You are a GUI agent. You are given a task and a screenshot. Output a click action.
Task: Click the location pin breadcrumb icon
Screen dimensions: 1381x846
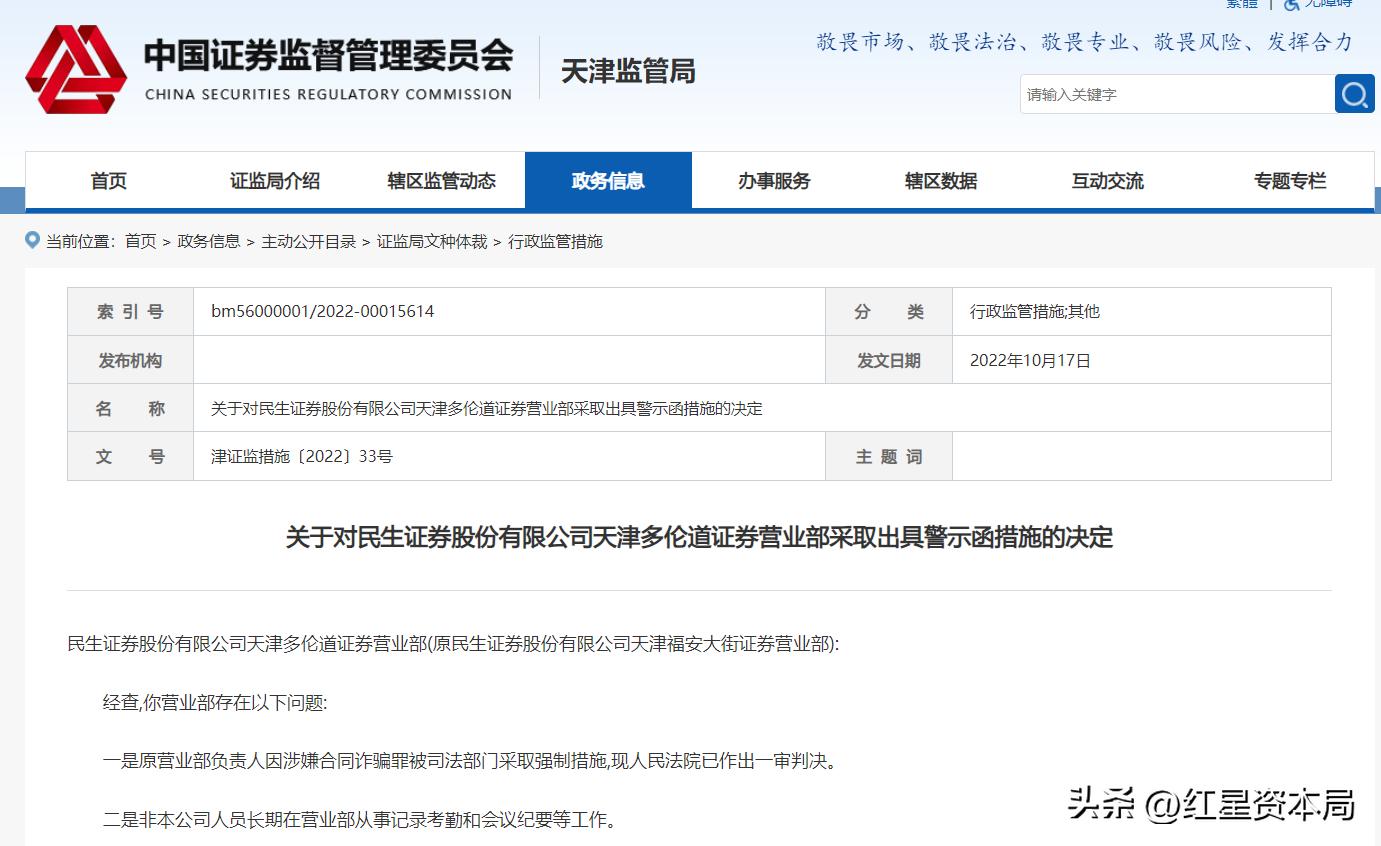coord(32,241)
